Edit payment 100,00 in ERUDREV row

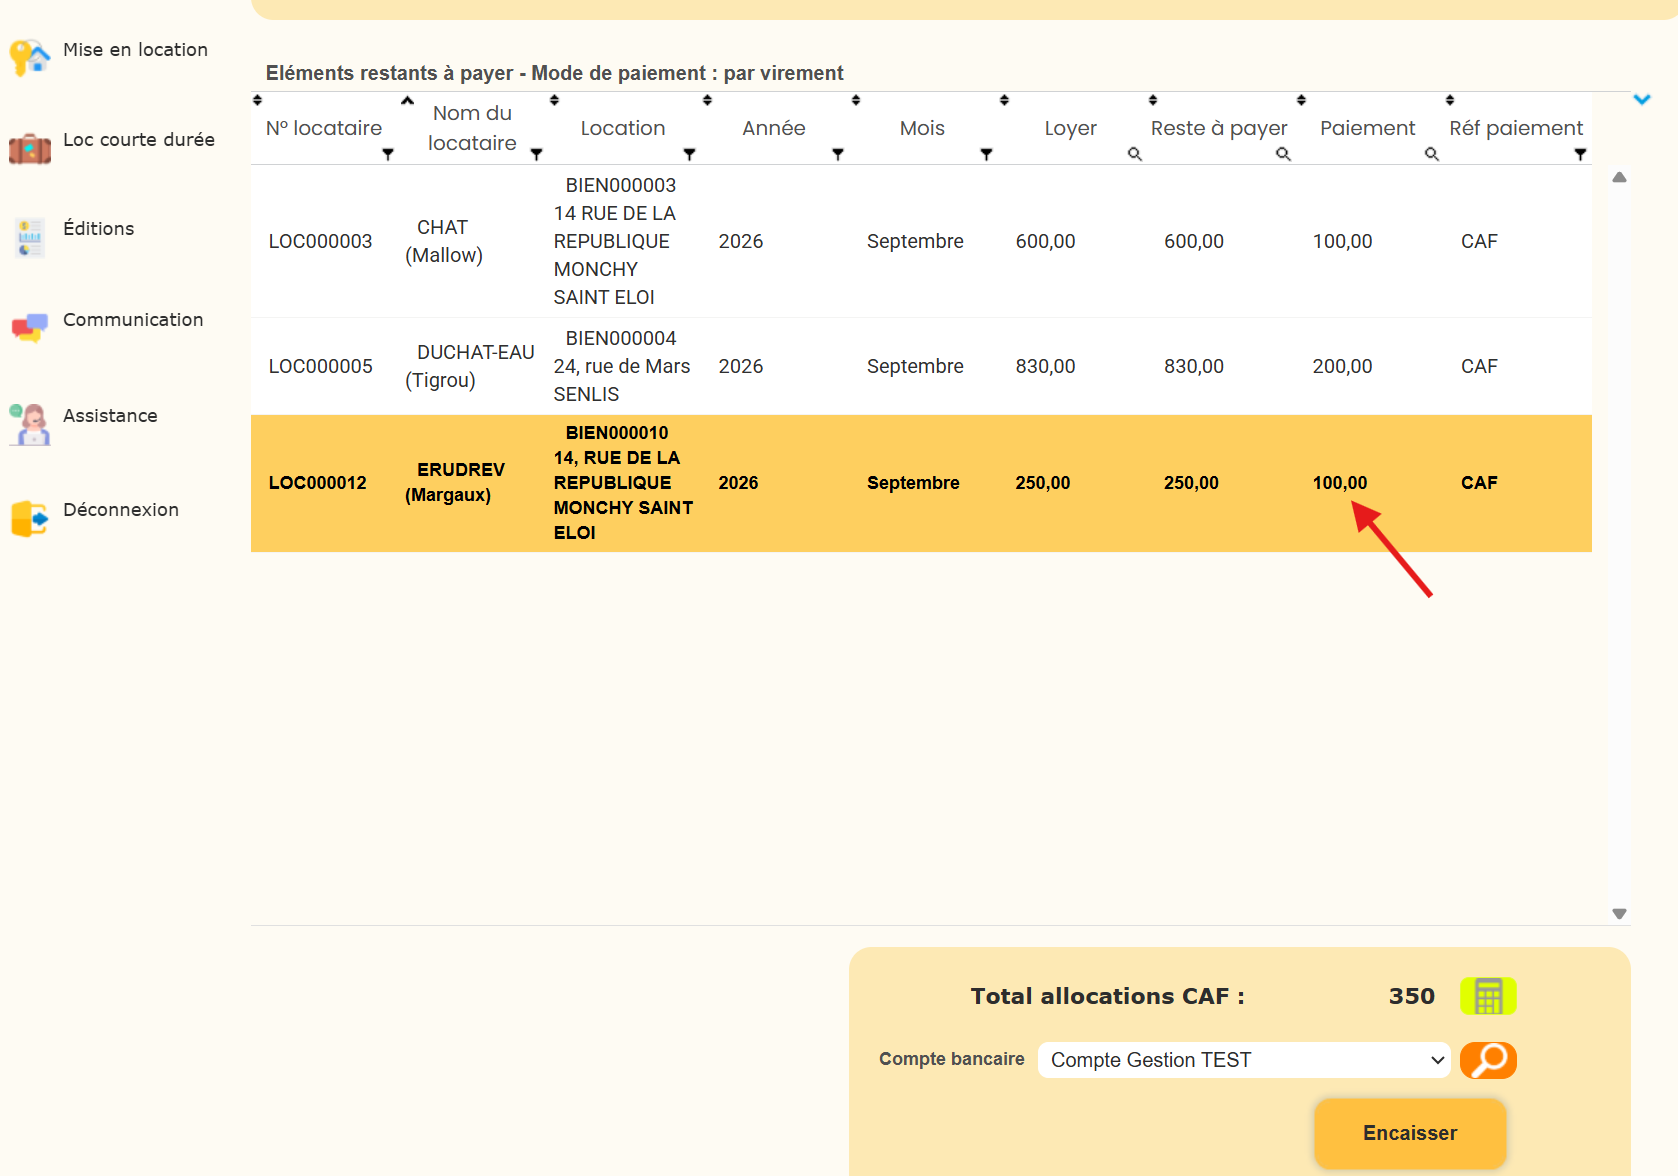tap(1339, 483)
